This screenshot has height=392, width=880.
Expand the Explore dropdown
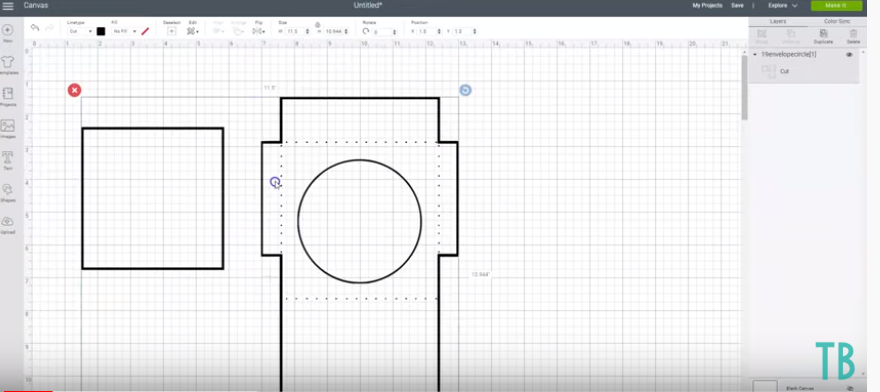(x=783, y=6)
